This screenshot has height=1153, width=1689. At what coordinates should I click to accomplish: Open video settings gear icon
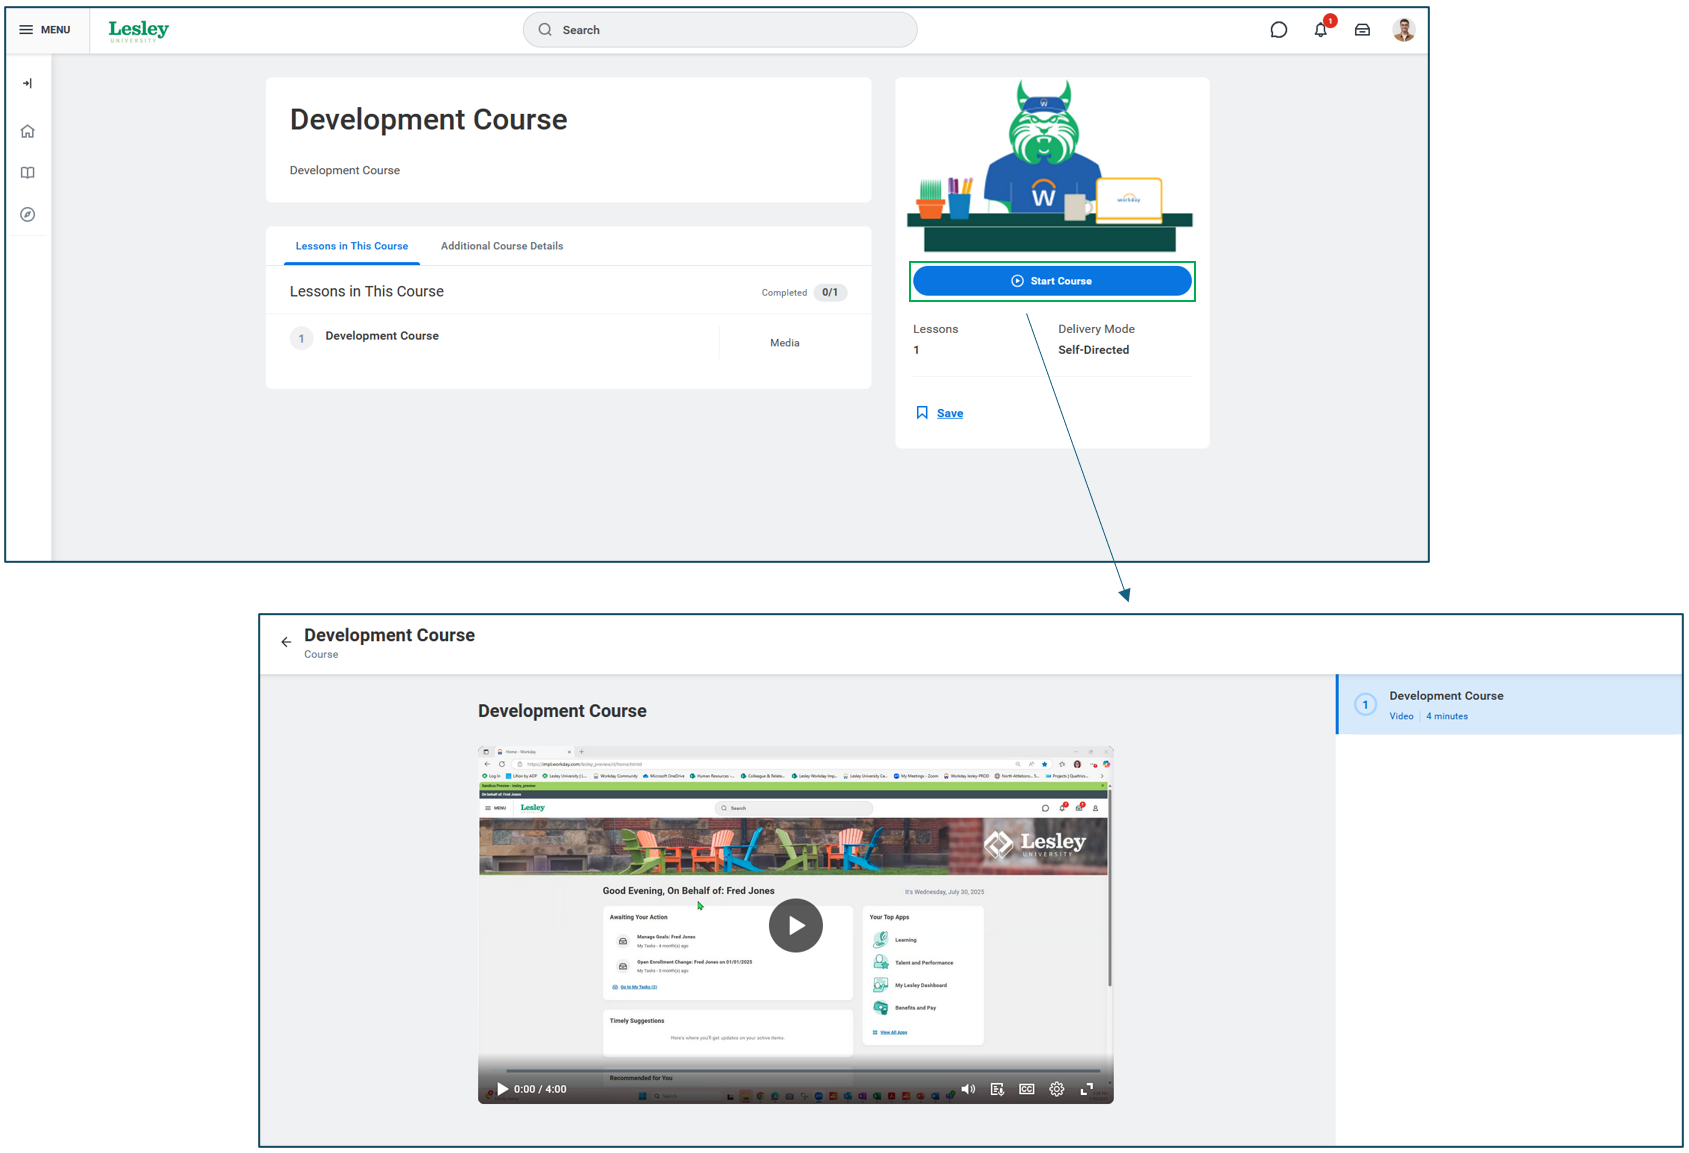tap(1057, 1089)
